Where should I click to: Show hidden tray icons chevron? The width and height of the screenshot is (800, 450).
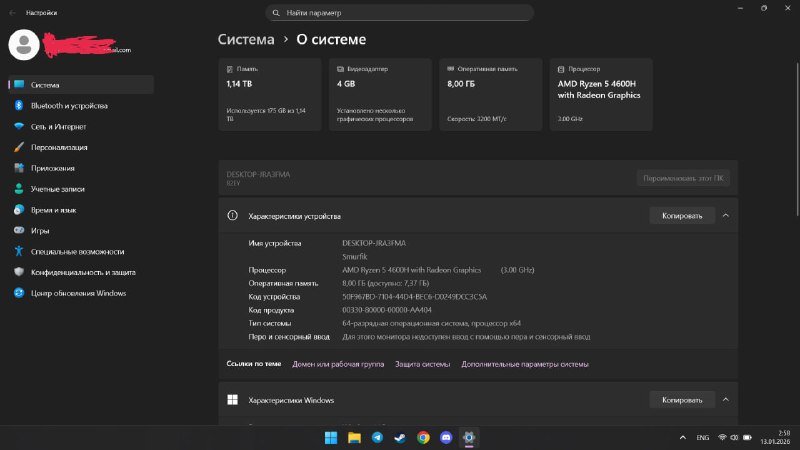(x=683, y=437)
